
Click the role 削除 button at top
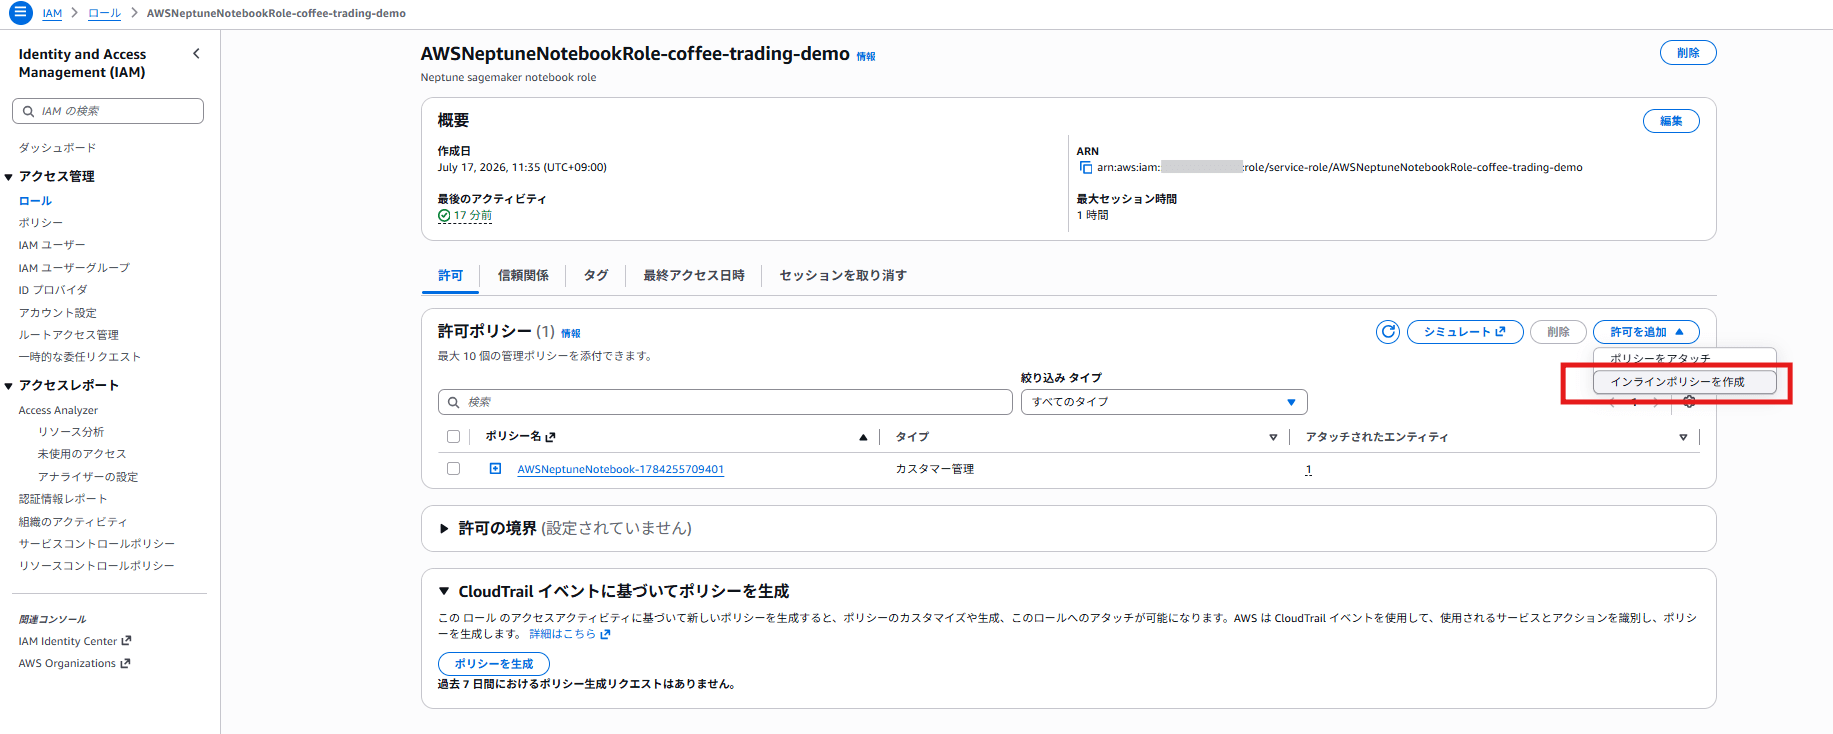(1688, 53)
